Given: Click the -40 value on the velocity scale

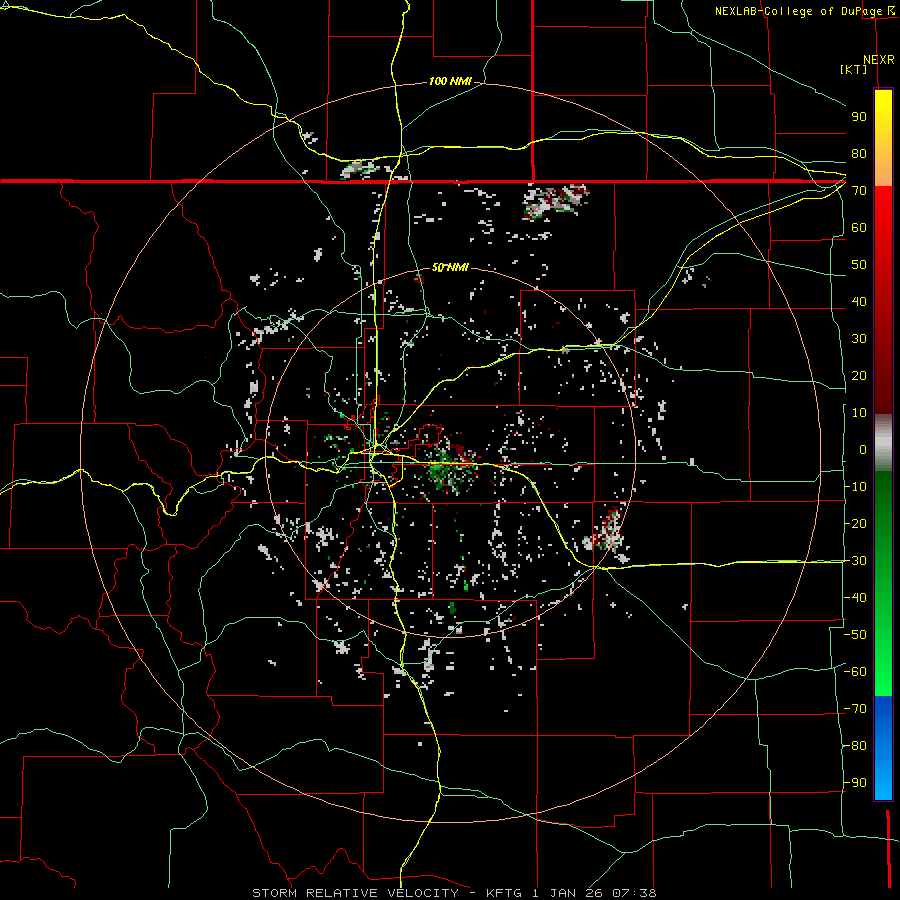Looking at the screenshot, I should pyautogui.click(x=855, y=598).
